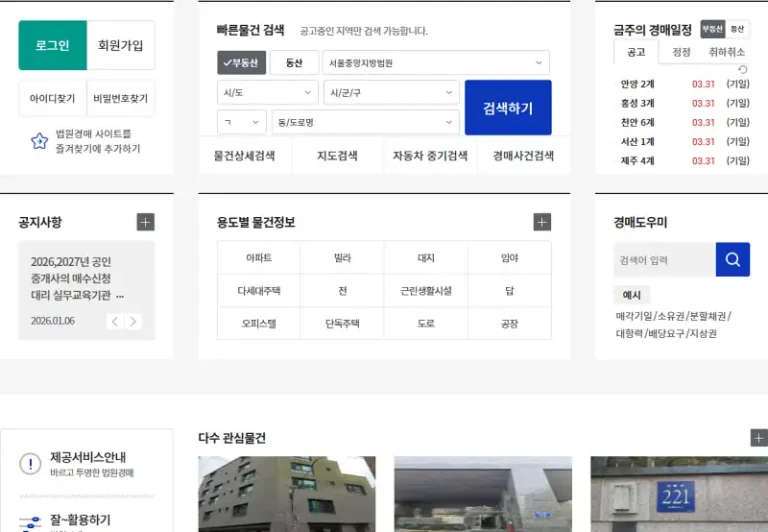Image resolution: width=768 pixels, height=532 pixels.
Task: Open the 2026,2027년 공인중개사 notice
Action: 77,278
